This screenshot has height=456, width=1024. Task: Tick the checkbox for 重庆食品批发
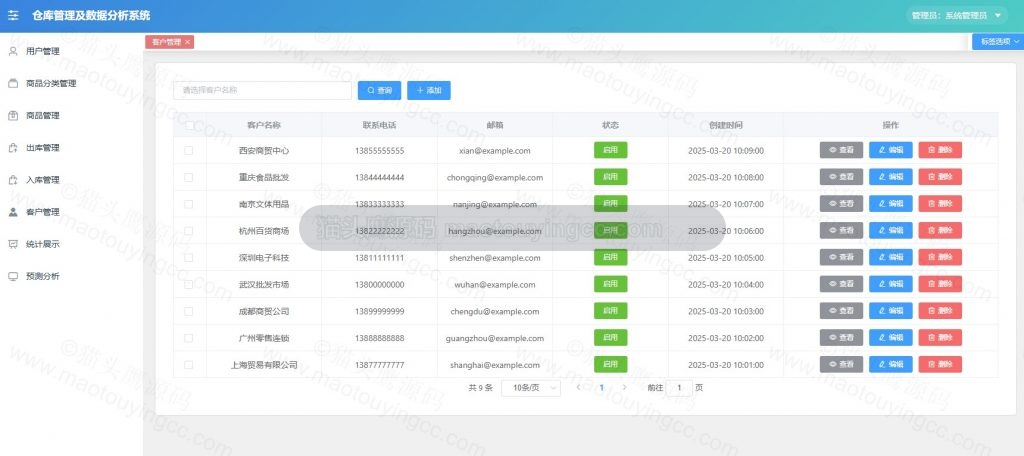tap(189, 177)
